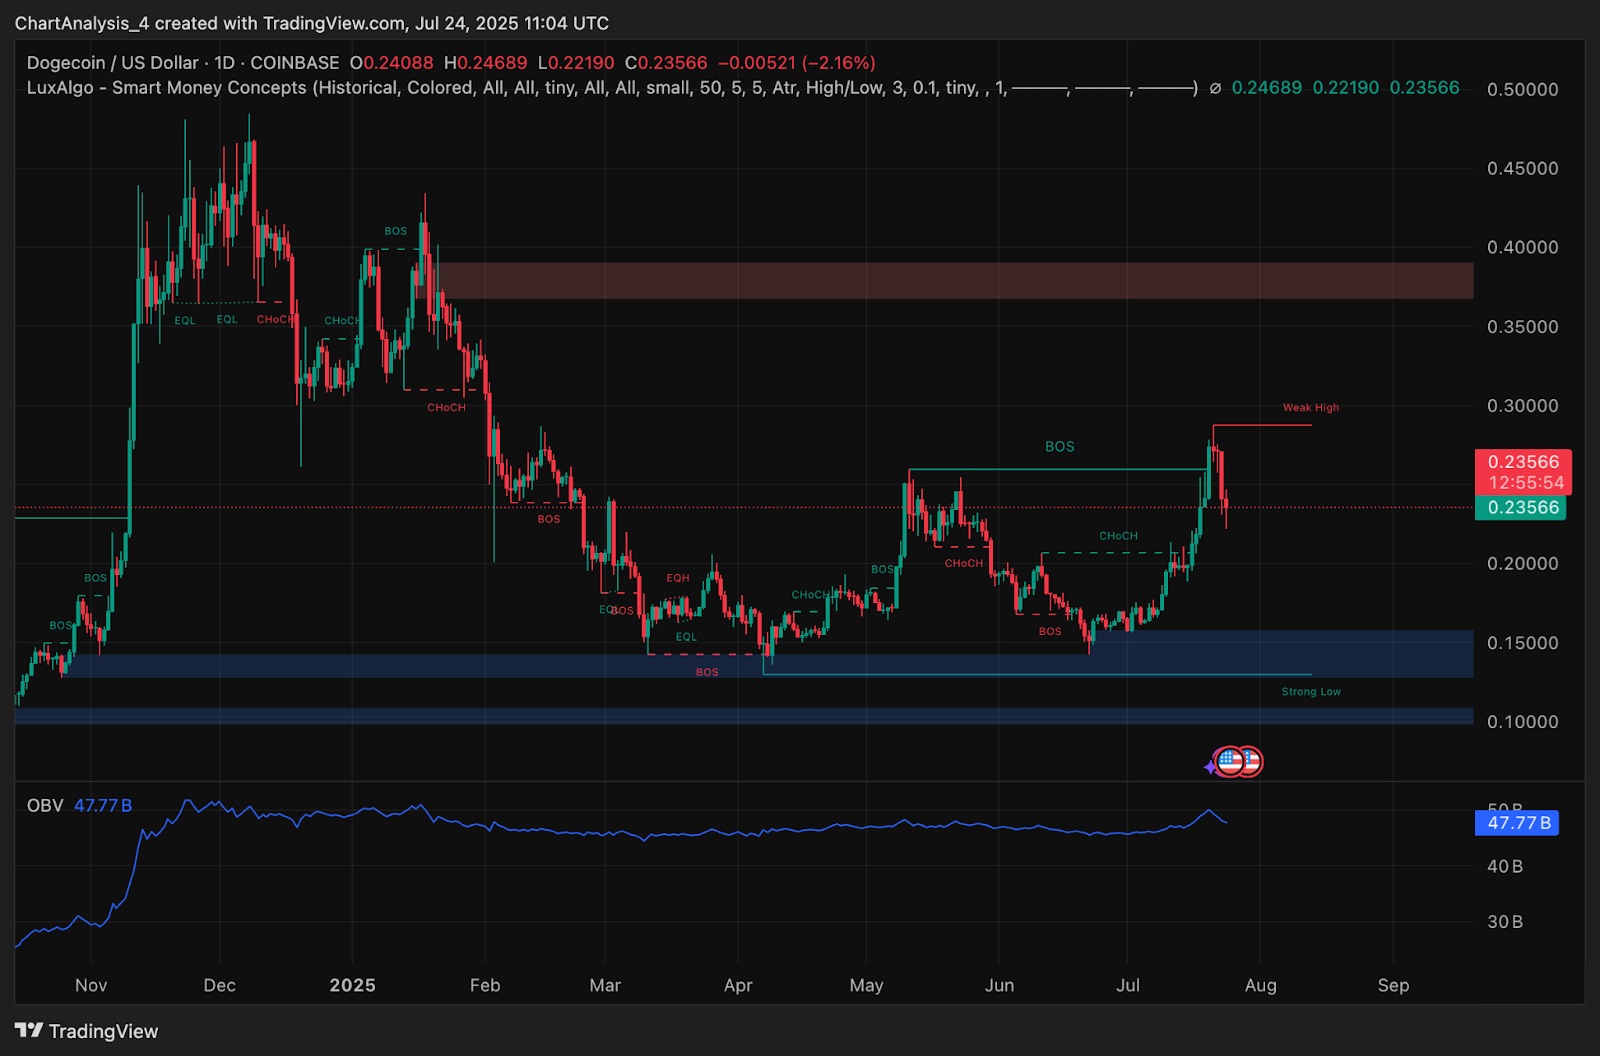Click the 0.30000 price scale label

(x=1522, y=406)
